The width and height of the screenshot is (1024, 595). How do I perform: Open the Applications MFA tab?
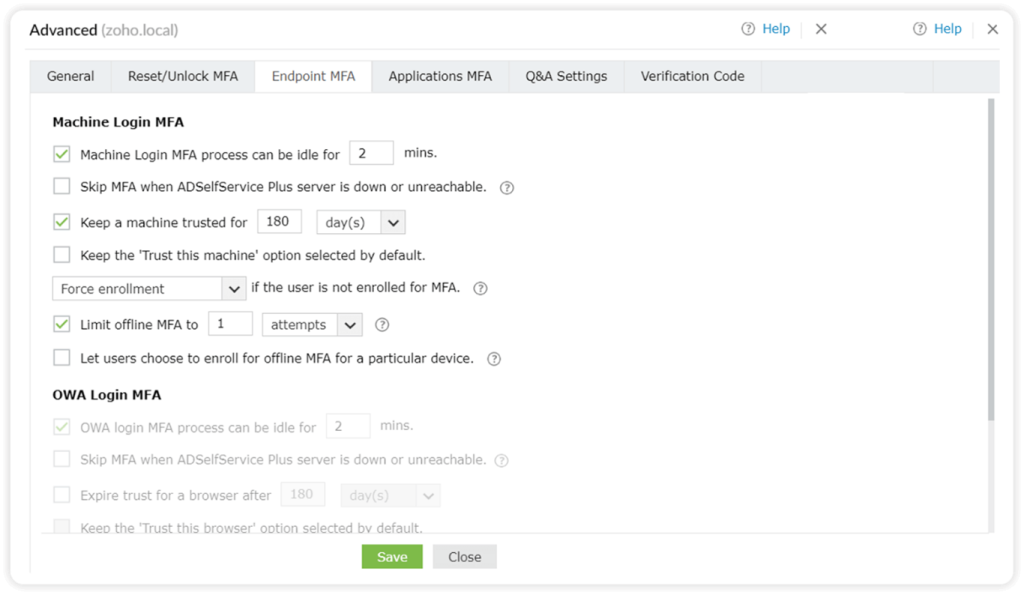(x=440, y=76)
